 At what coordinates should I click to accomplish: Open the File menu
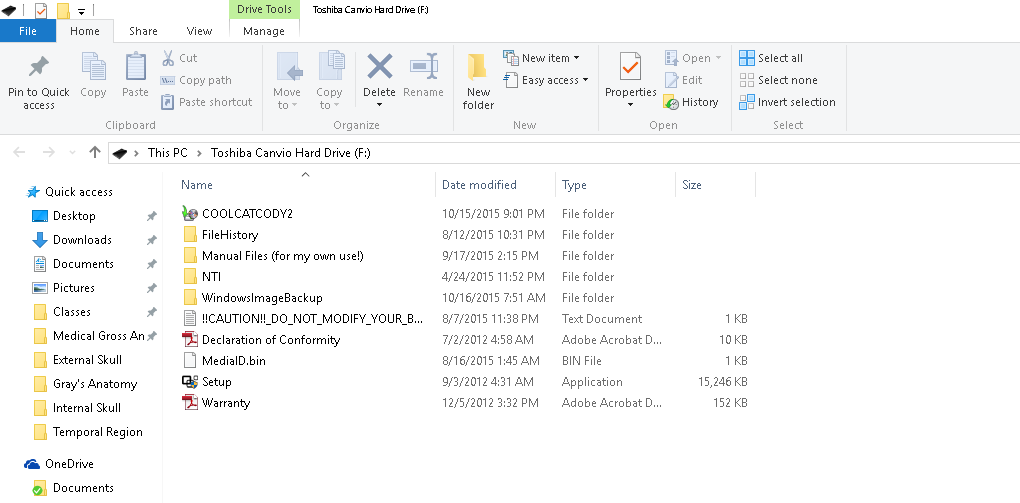tap(28, 31)
